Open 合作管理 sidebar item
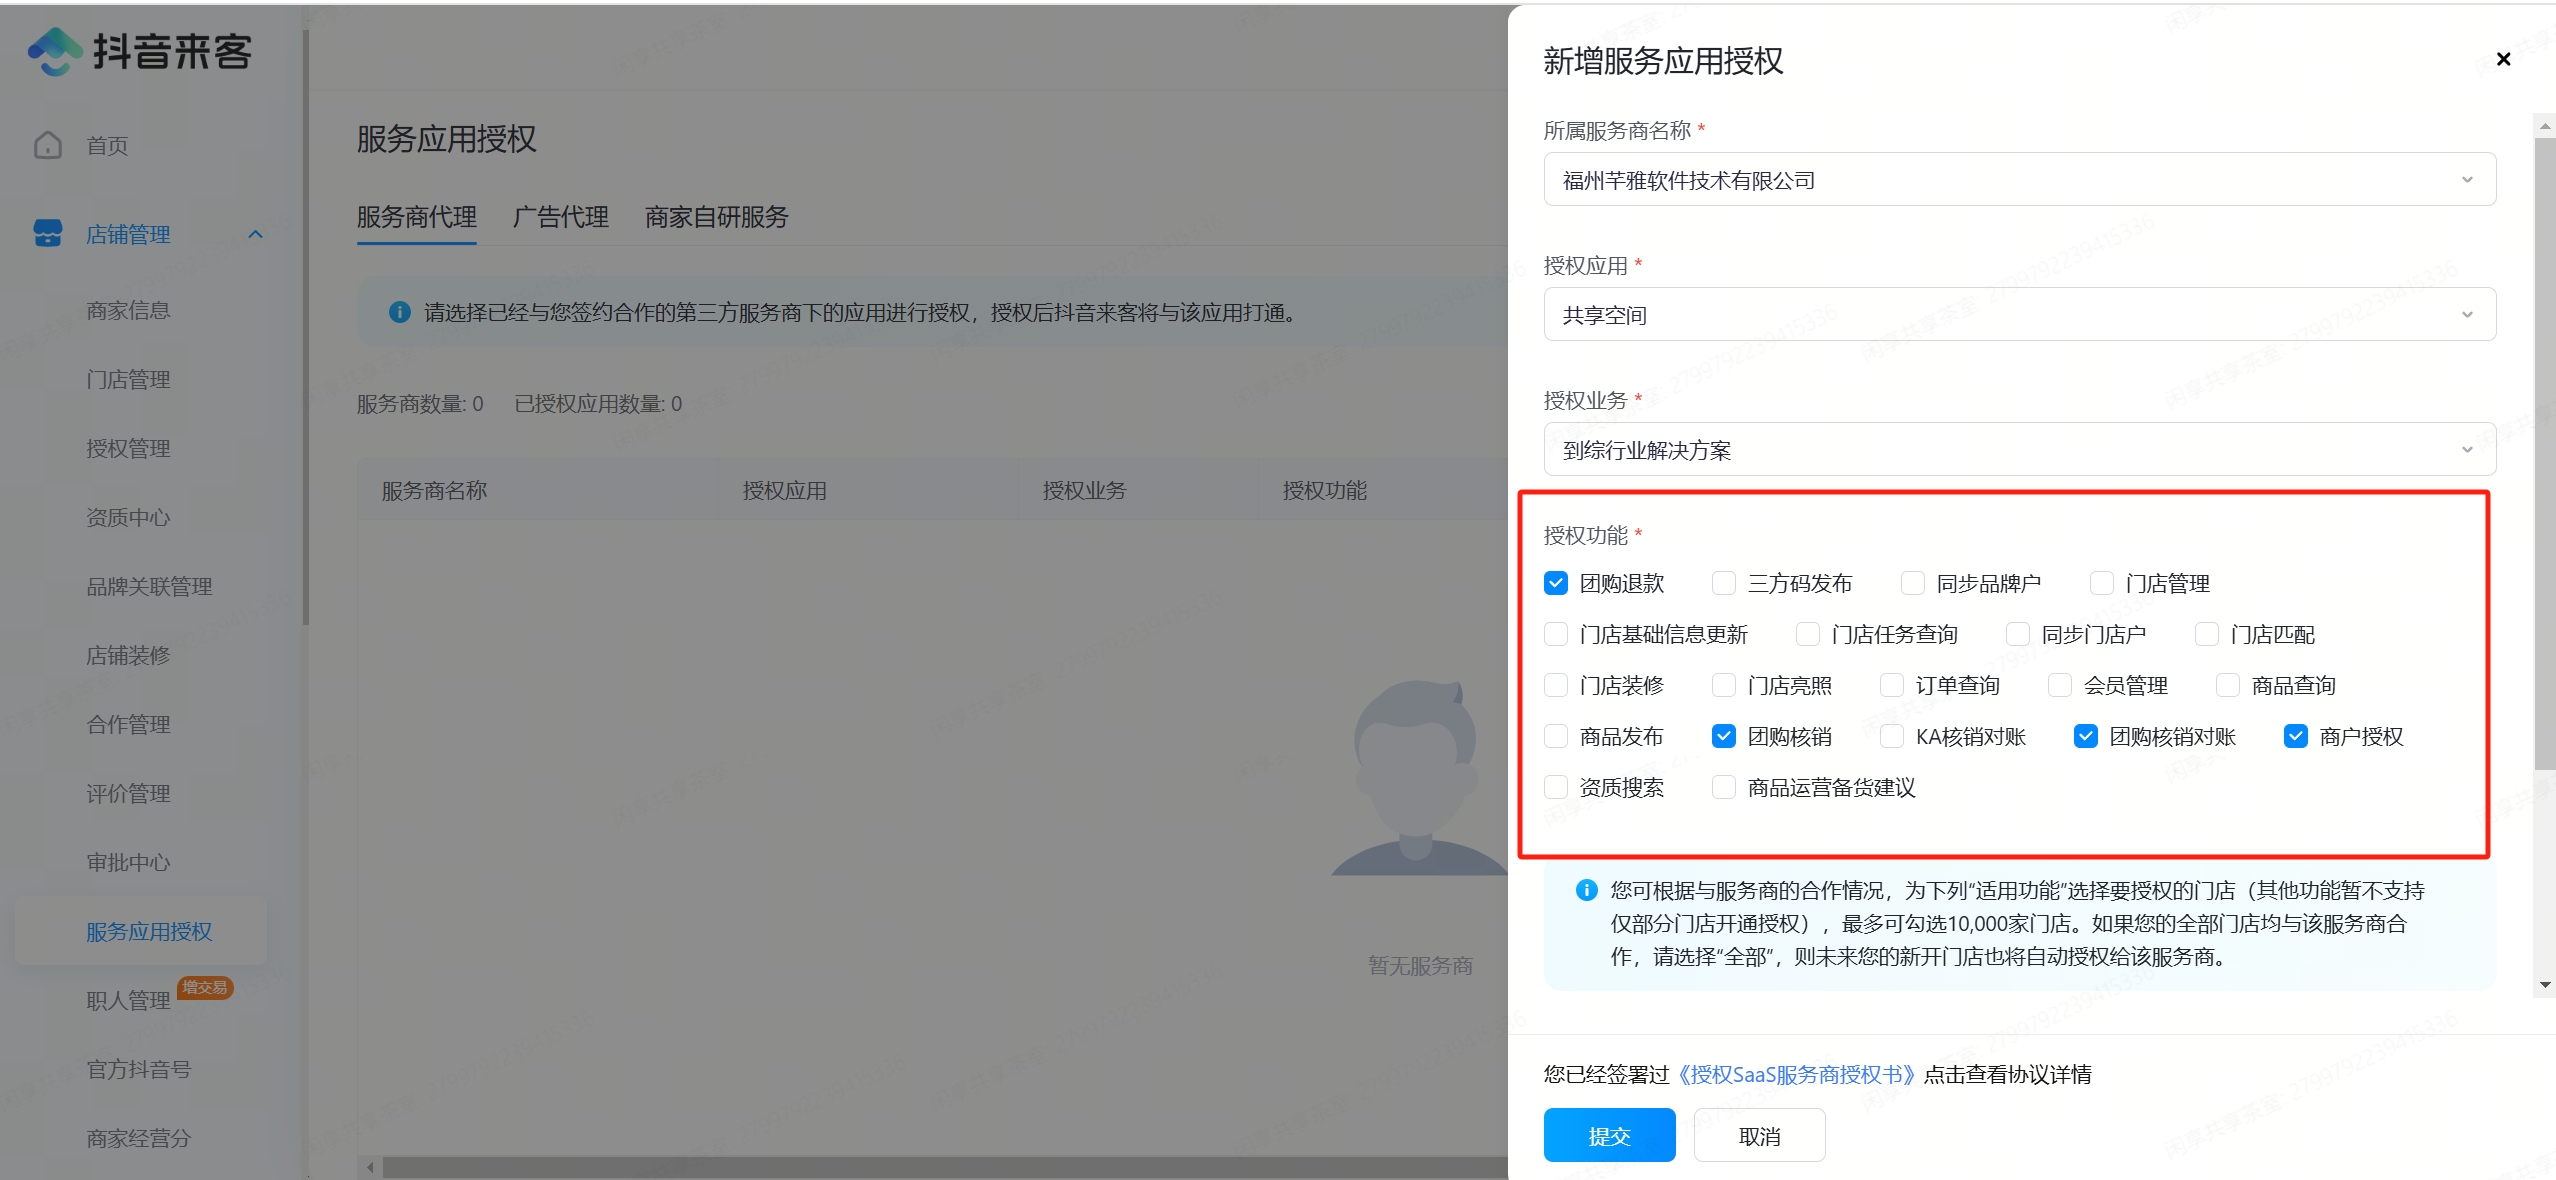The width and height of the screenshot is (2556, 1180). (128, 725)
